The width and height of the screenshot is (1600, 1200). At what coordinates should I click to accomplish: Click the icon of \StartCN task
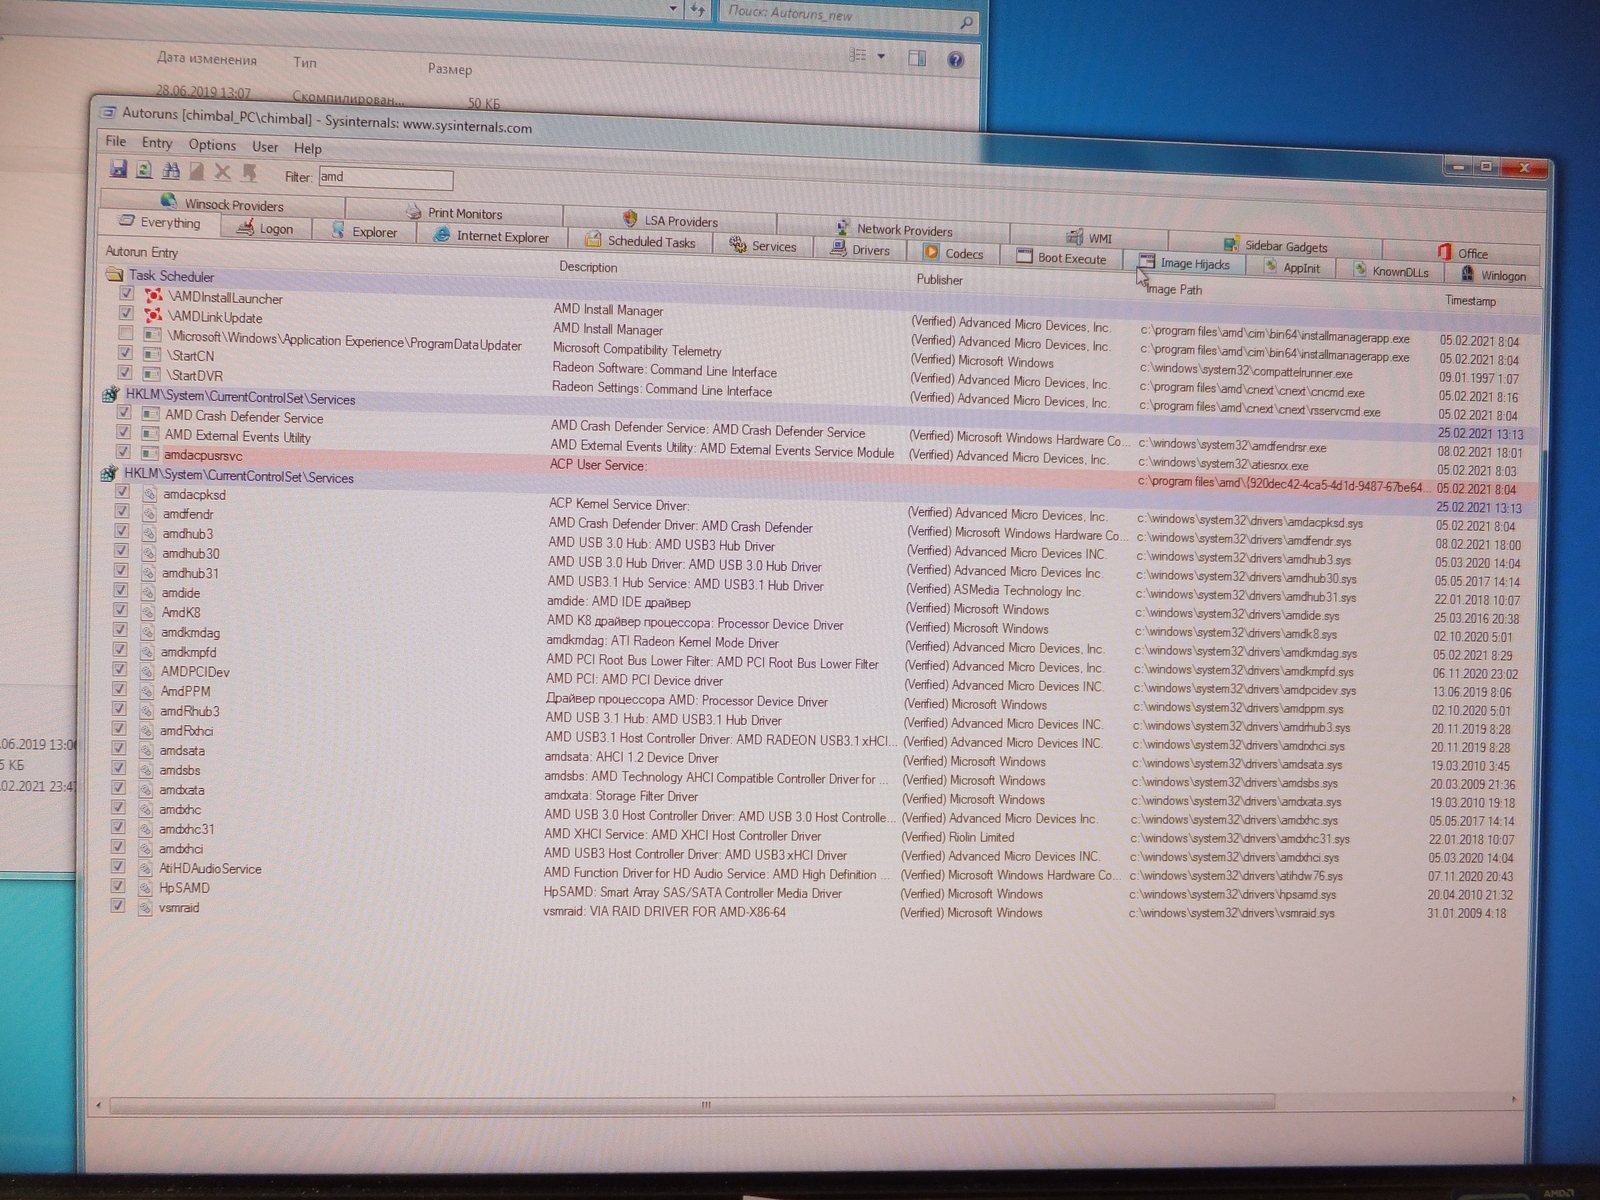point(152,354)
